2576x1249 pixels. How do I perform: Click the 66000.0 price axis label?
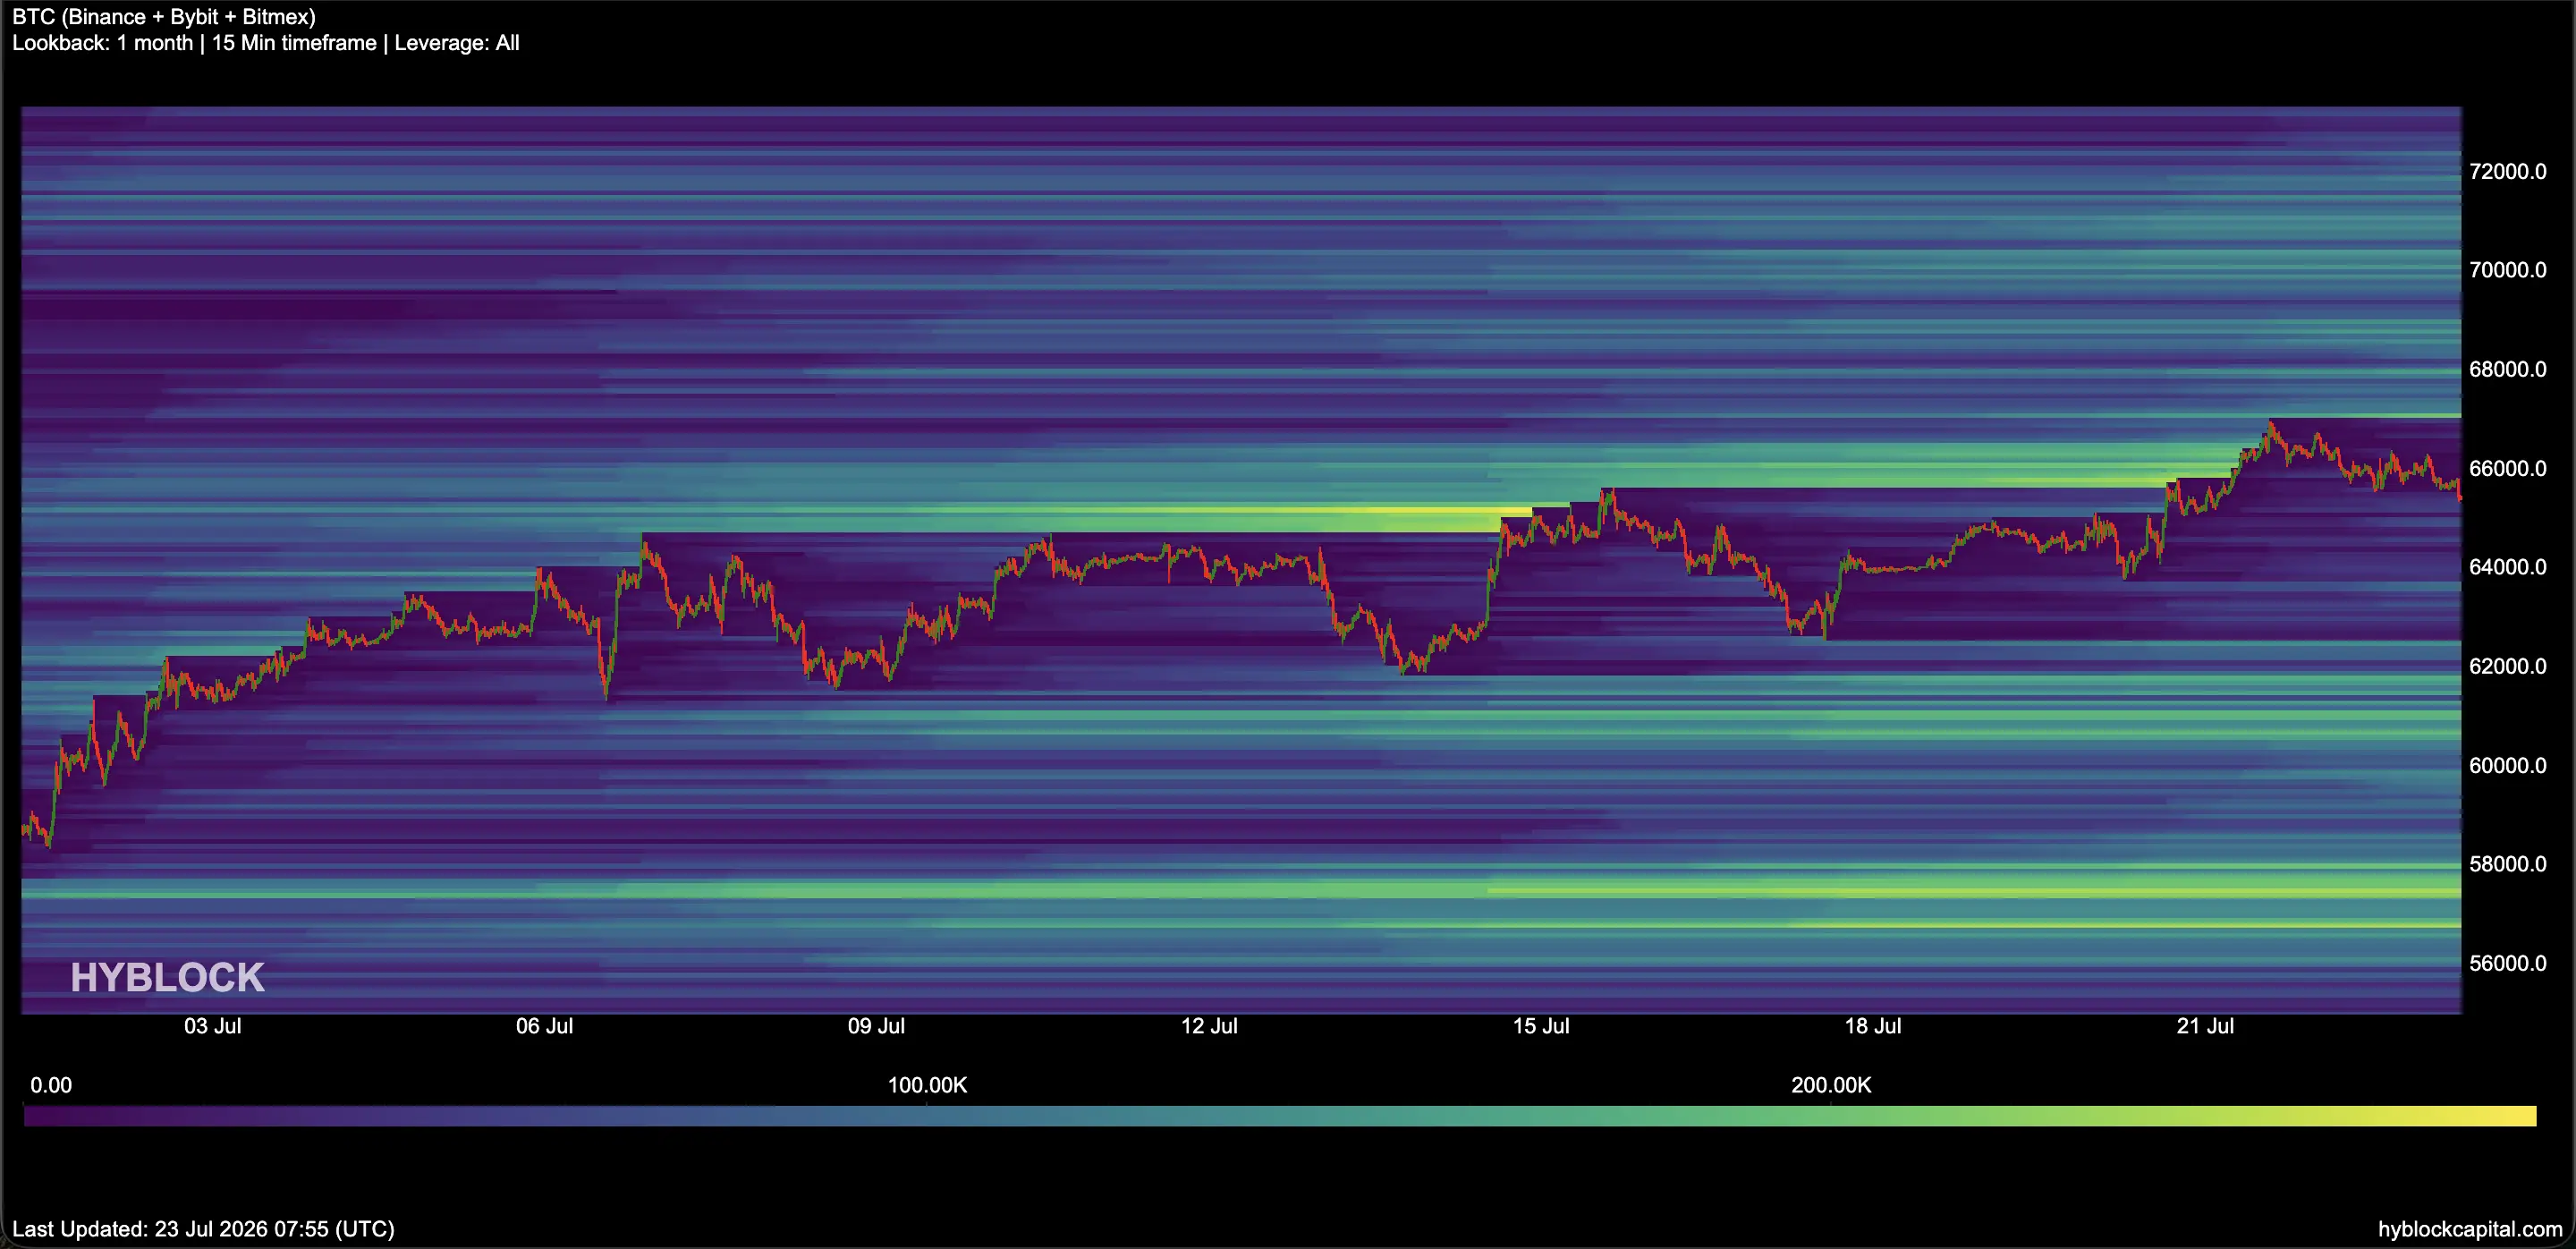pyautogui.click(x=2507, y=469)
